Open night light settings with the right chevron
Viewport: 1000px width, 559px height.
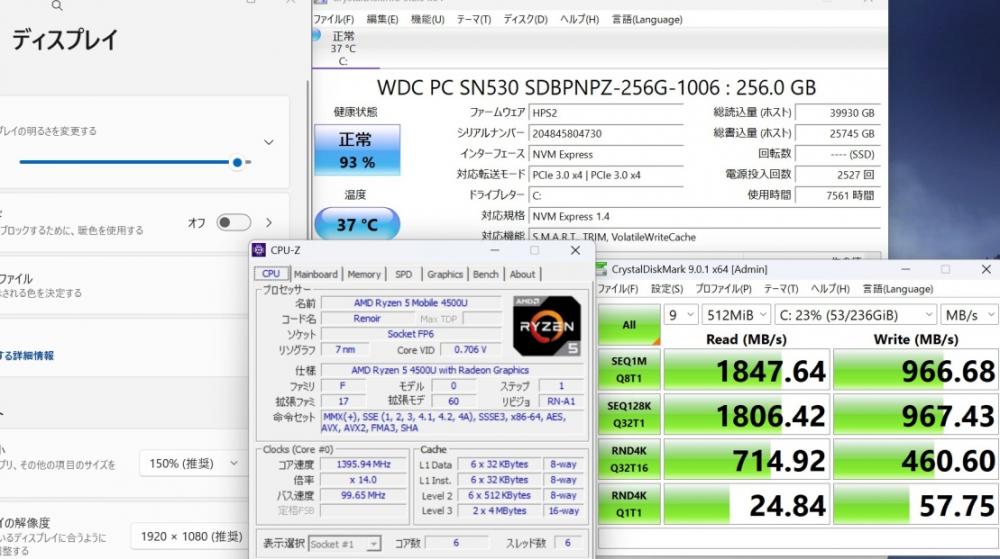coord(269,222)
